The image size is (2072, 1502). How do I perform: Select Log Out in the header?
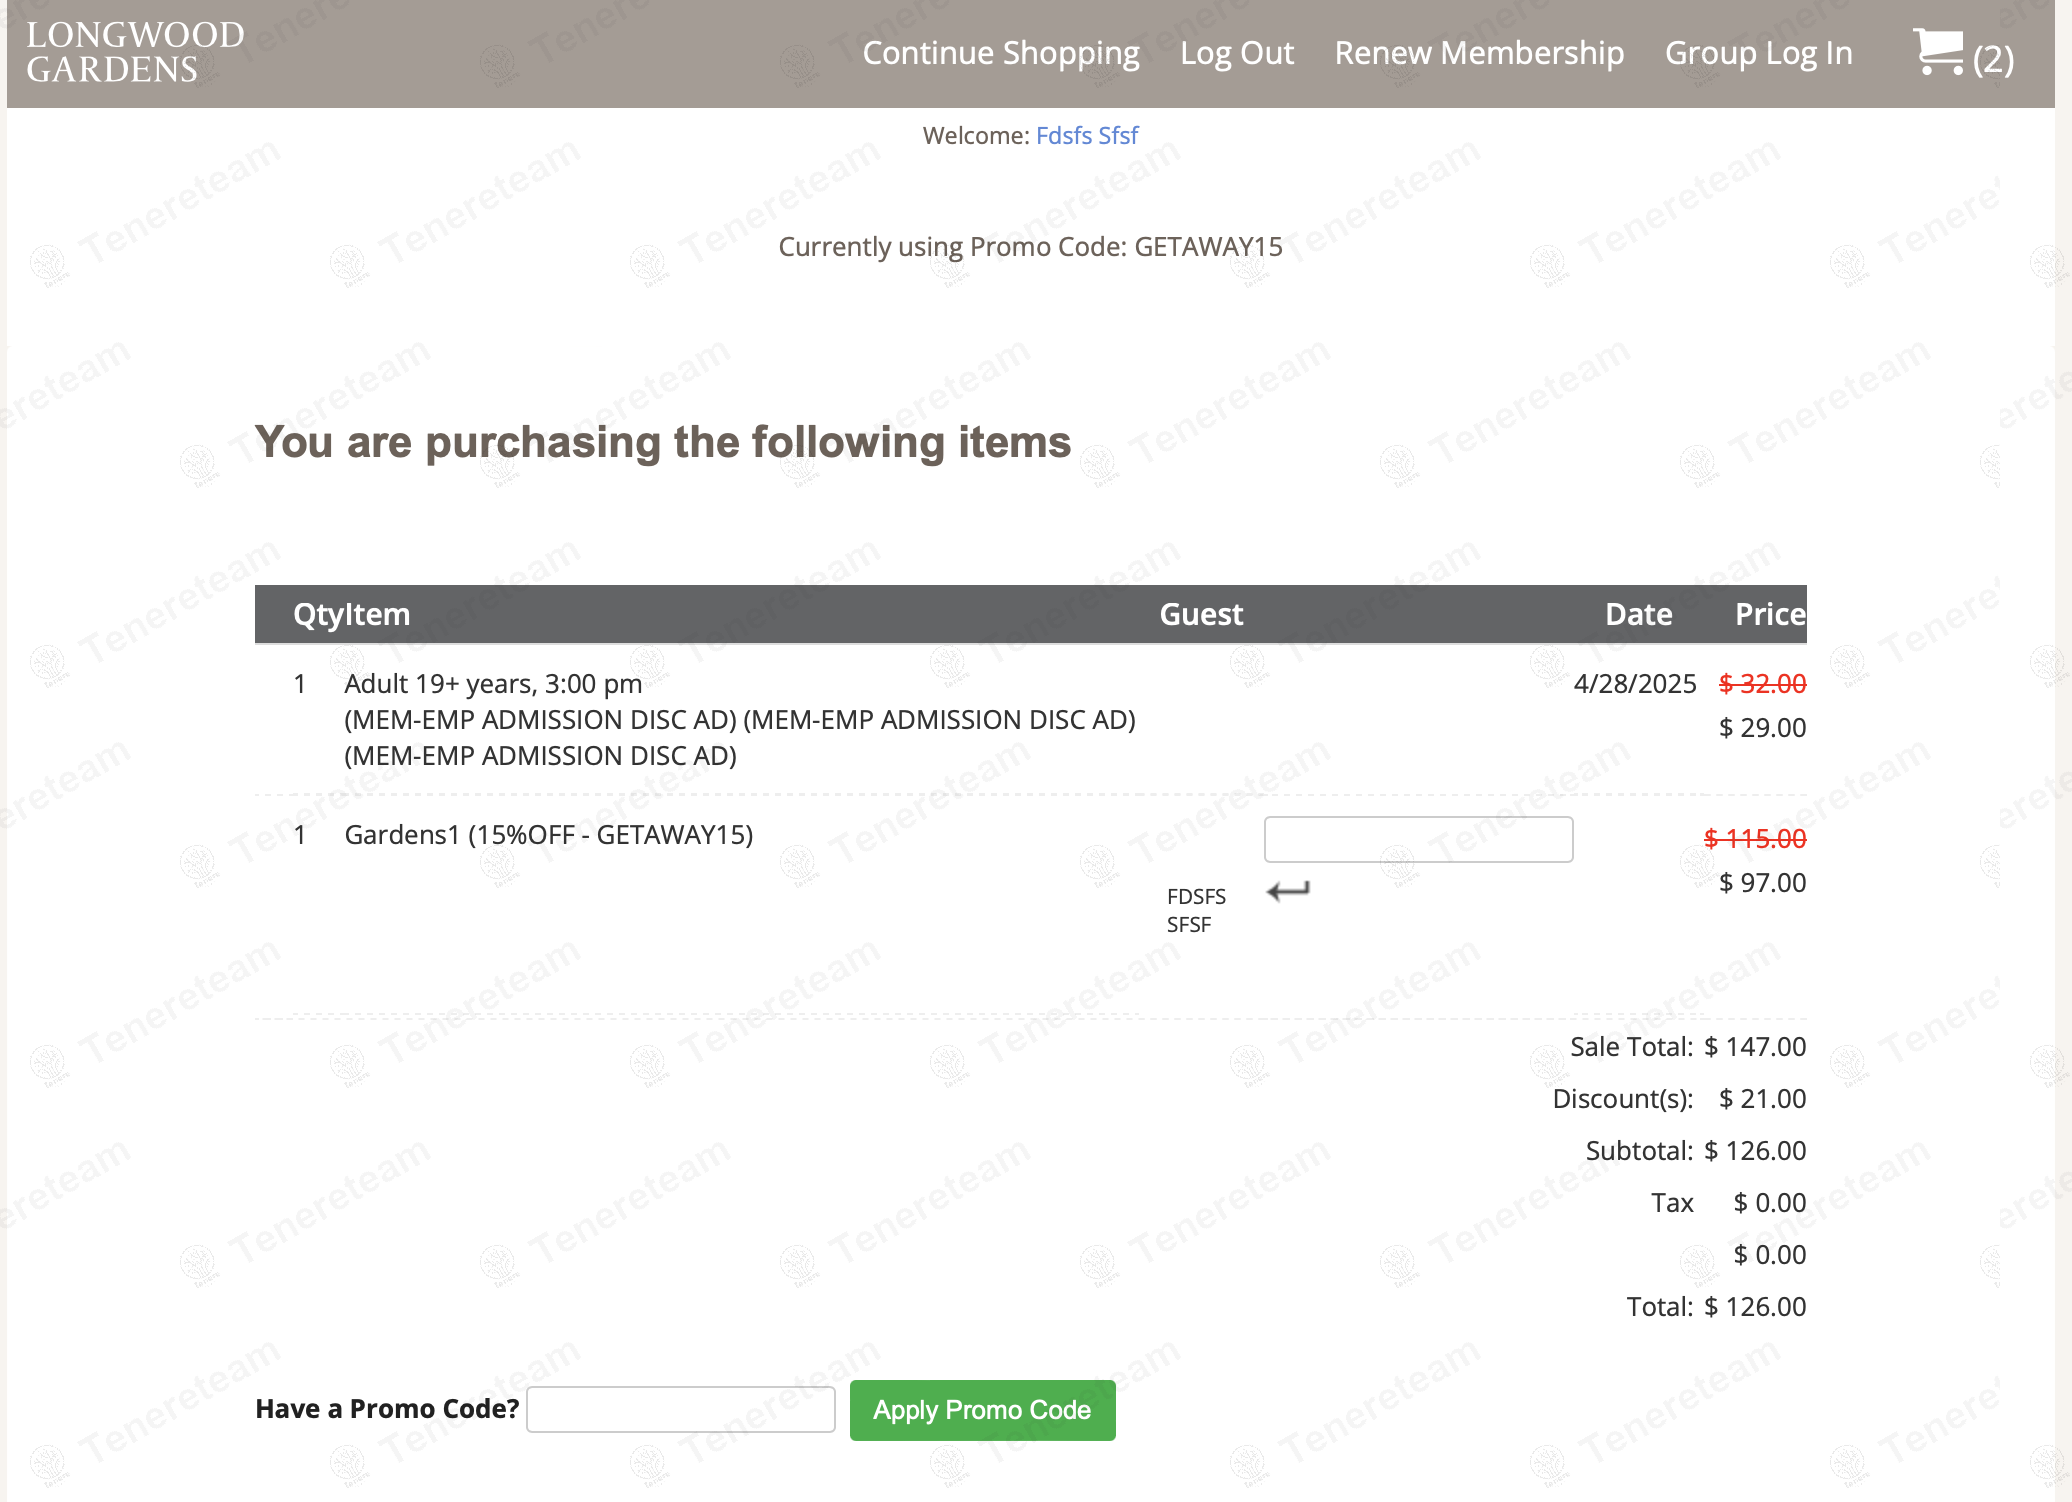coord(1237,53)
